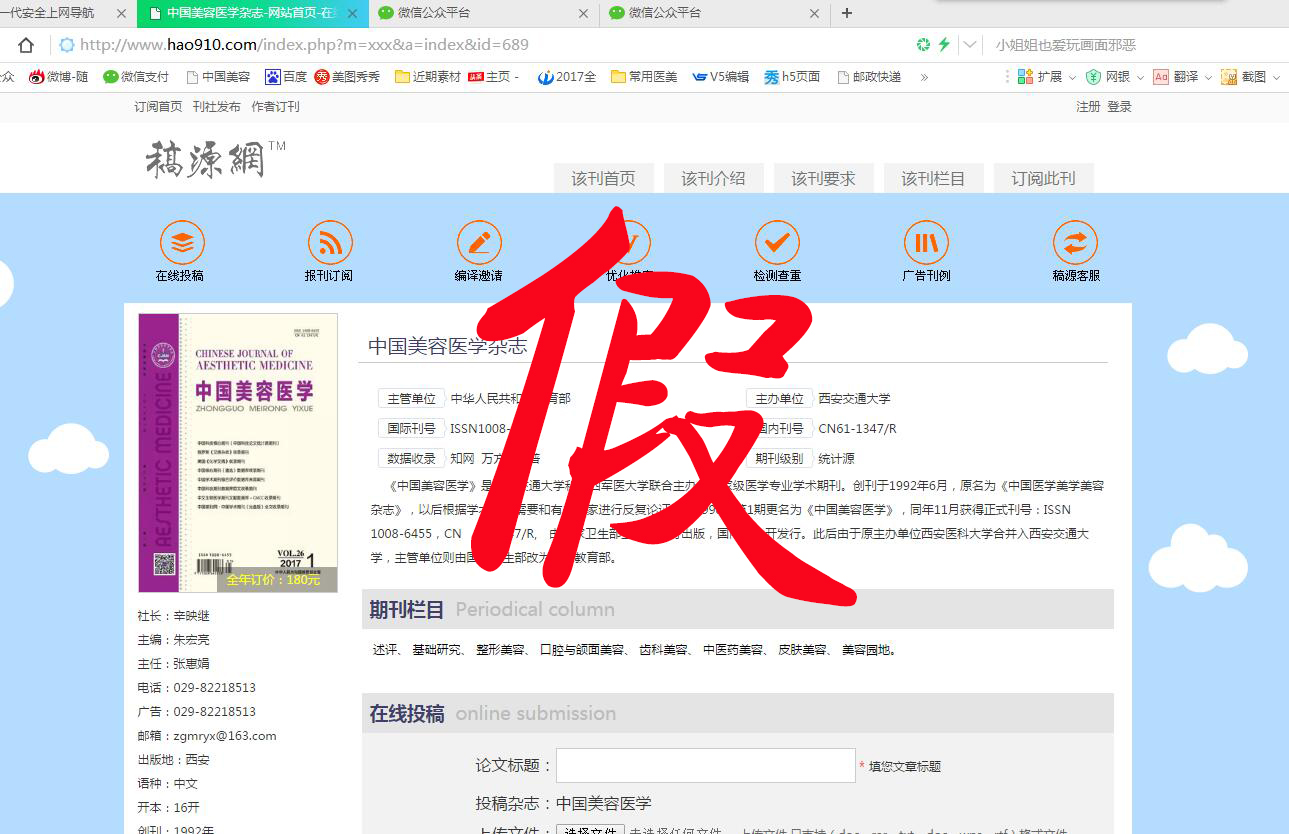Open the V5编辑 bookmark
Screen dimensions: 1289x834
coord(721,77)
